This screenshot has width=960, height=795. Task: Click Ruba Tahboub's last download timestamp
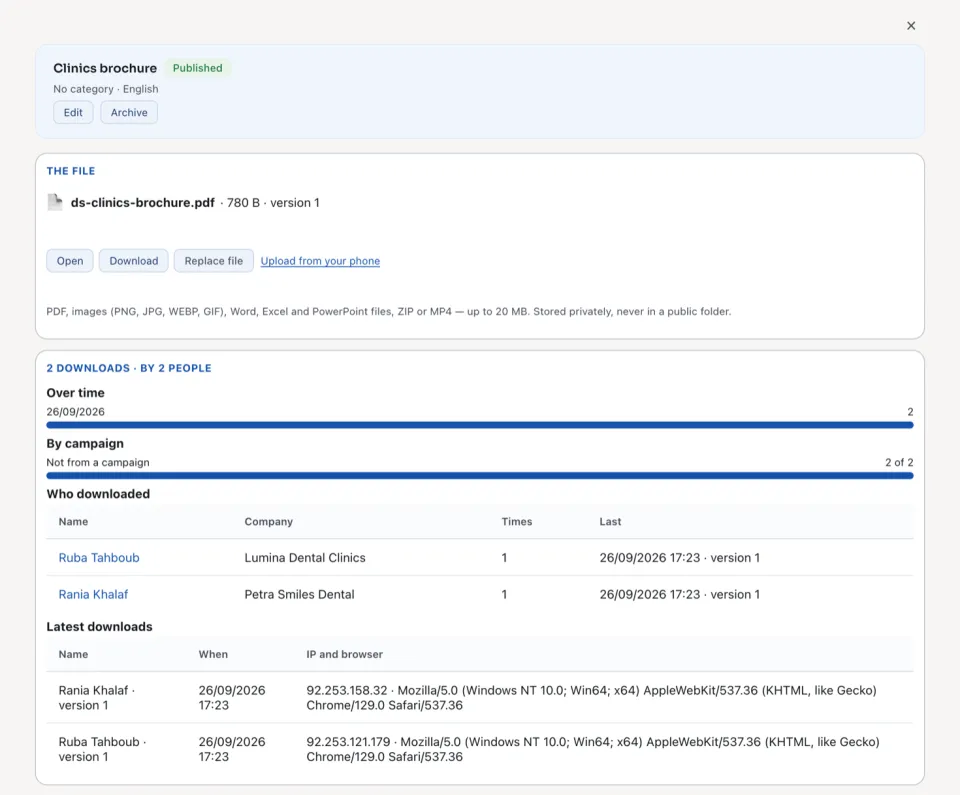tap(680, 558)
